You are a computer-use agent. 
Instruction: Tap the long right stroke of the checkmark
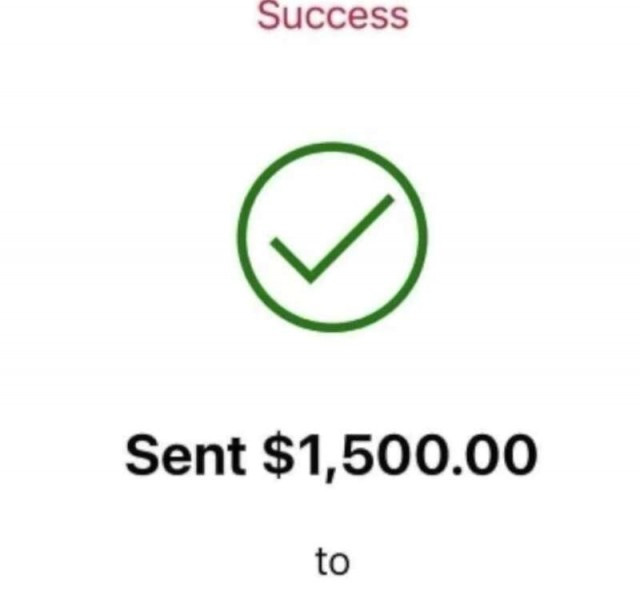point(352,239)
